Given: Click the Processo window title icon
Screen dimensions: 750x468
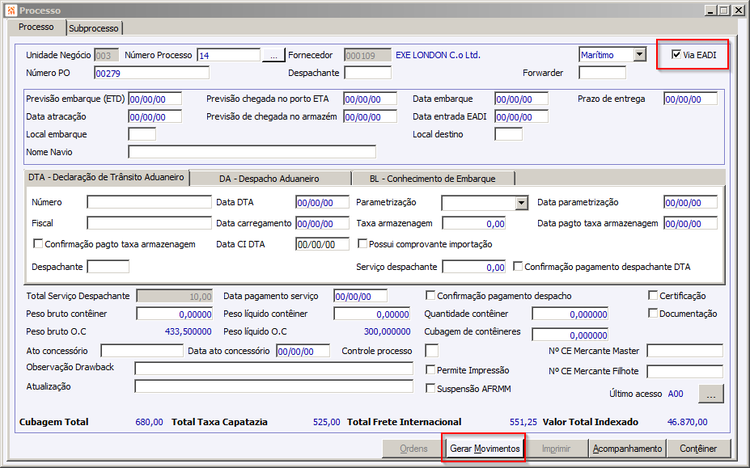Looking at the screenshot, I should coord(11,10).
